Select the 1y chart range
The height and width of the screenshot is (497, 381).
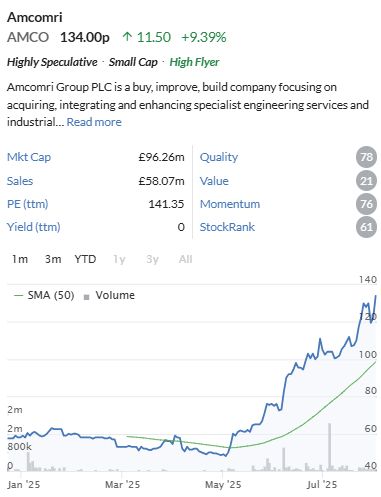[119, 259]
